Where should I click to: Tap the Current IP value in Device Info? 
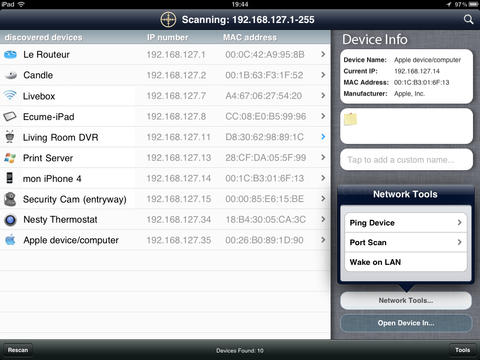417,71
